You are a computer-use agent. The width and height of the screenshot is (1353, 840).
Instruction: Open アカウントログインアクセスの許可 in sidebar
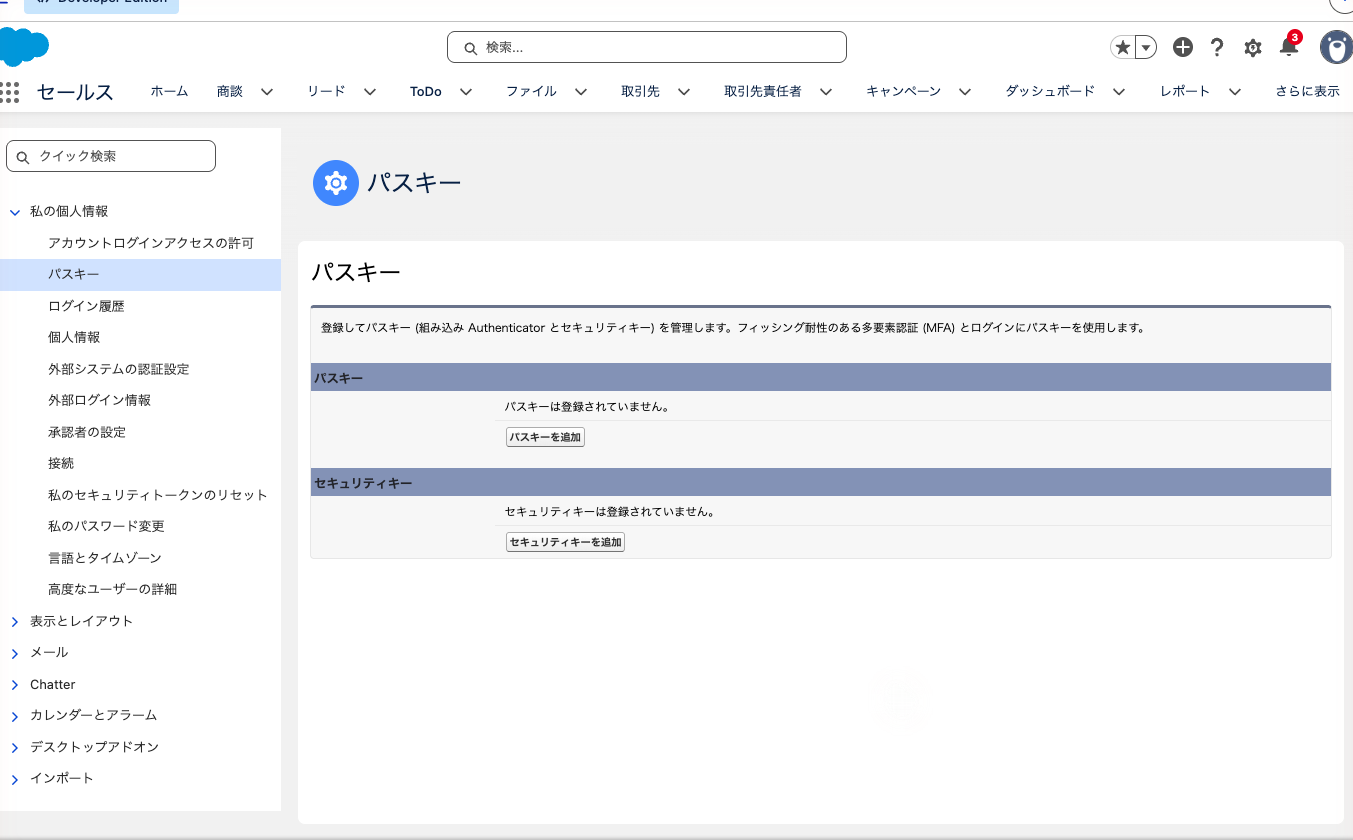point(151,243)
